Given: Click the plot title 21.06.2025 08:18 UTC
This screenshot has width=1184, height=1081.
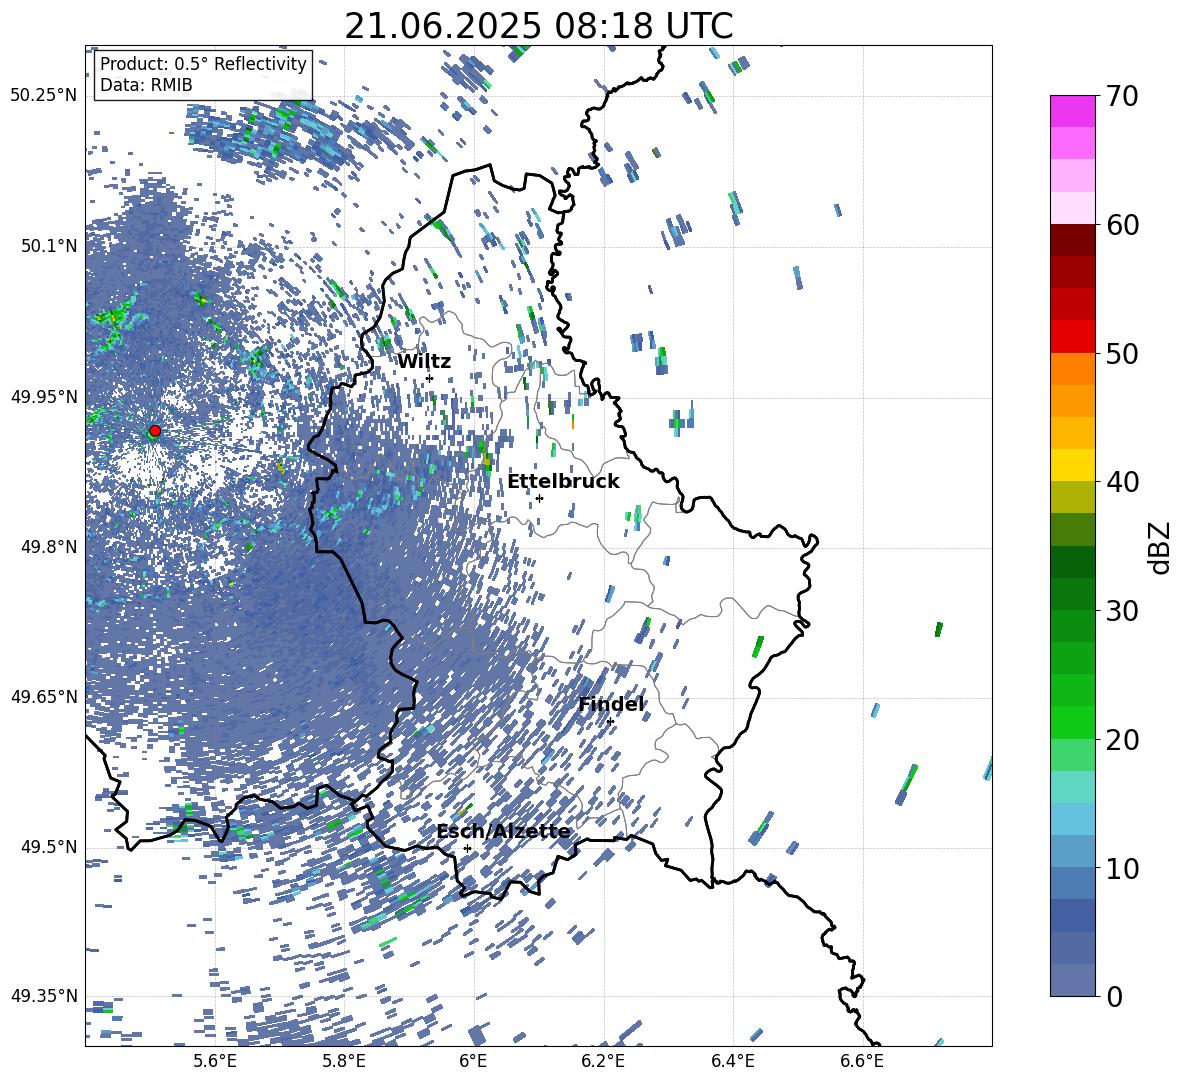Looking at the screenshot, I should tap(538, 26).
